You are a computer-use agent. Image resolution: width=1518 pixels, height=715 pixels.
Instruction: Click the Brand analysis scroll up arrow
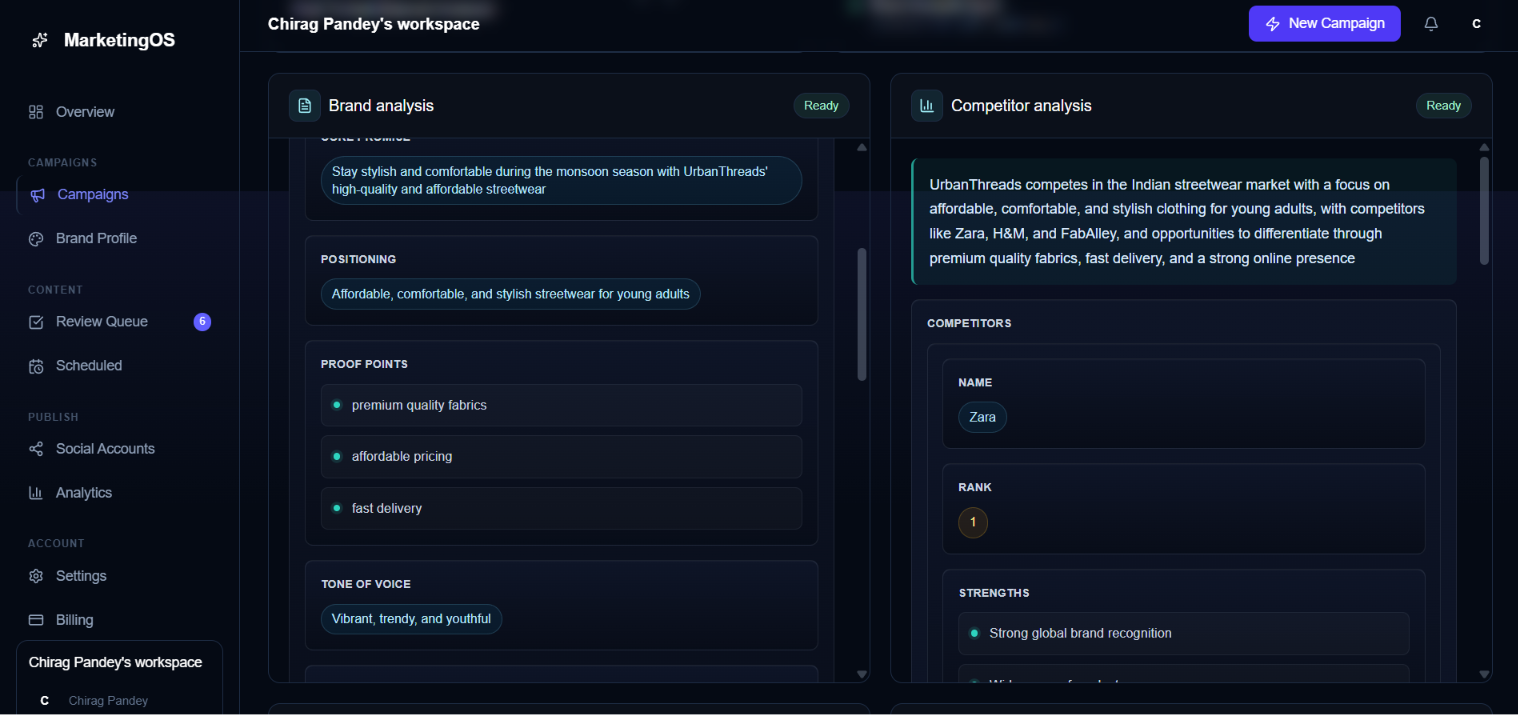coord(862,148)
